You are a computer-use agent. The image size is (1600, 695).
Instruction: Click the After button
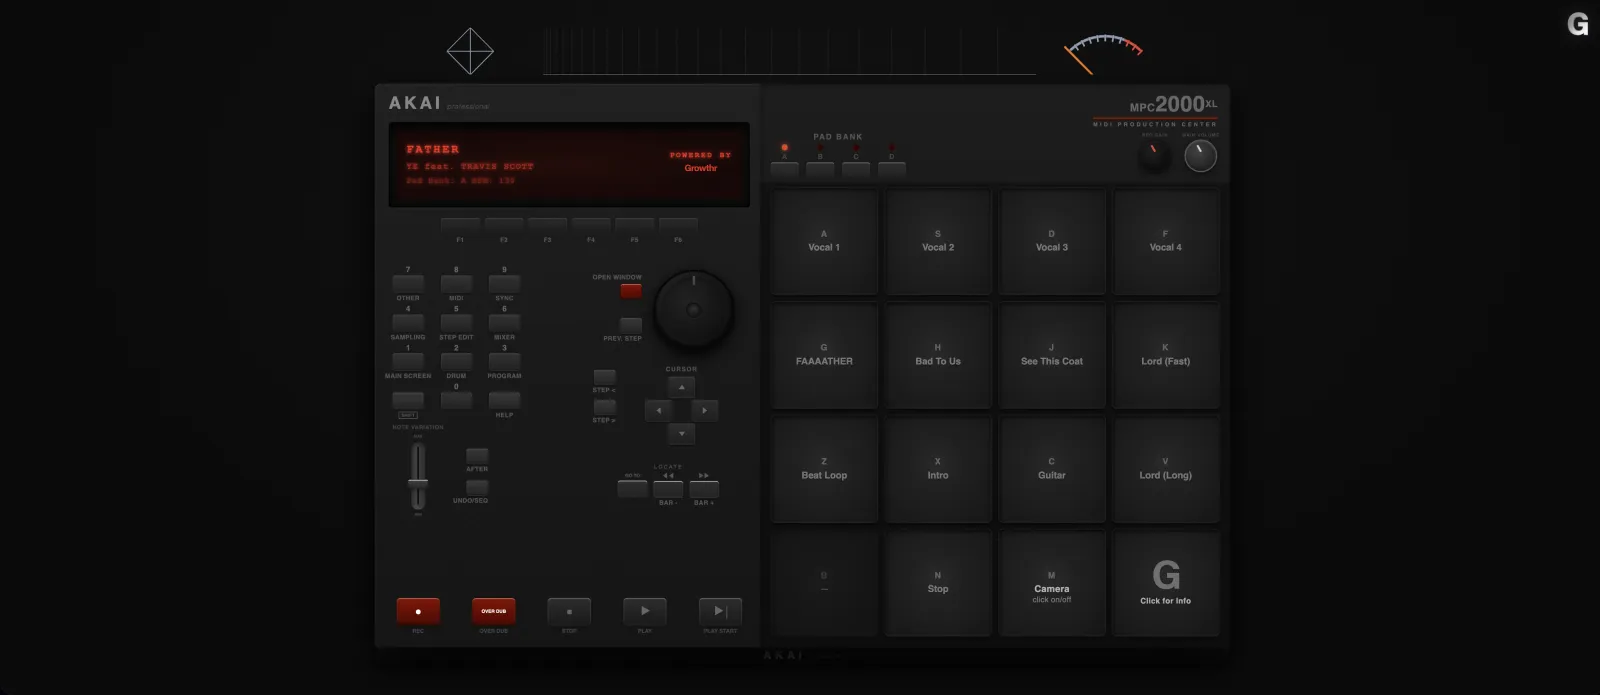pos(477,456)
